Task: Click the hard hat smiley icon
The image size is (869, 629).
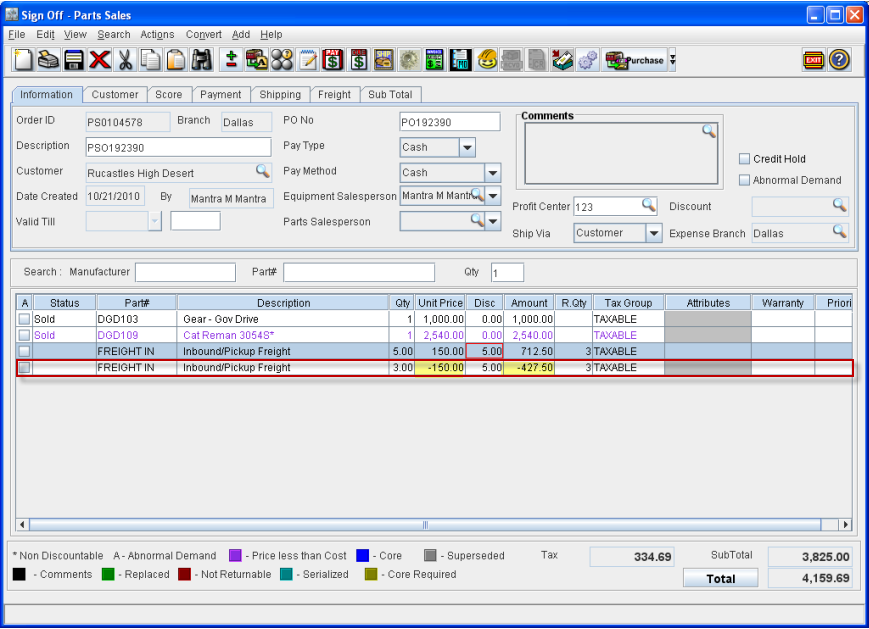Action: pyautogui.click(x=487, y=60)
